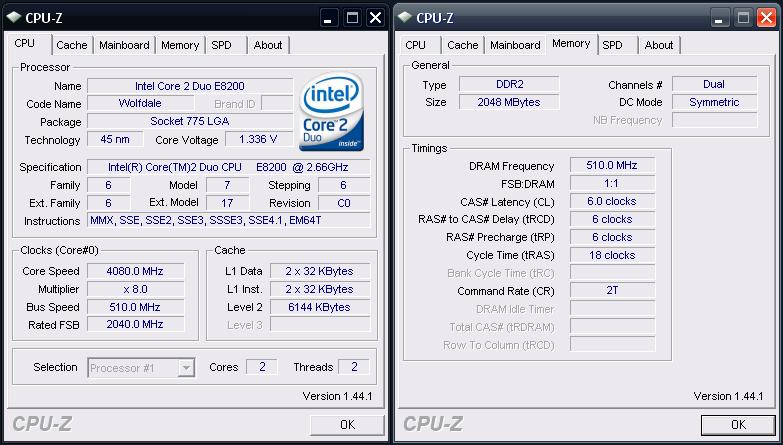Switch to Memory tab in left CPU-Z window
The height and width of the screenshot is (445, 783).
[x=180, y=45]
